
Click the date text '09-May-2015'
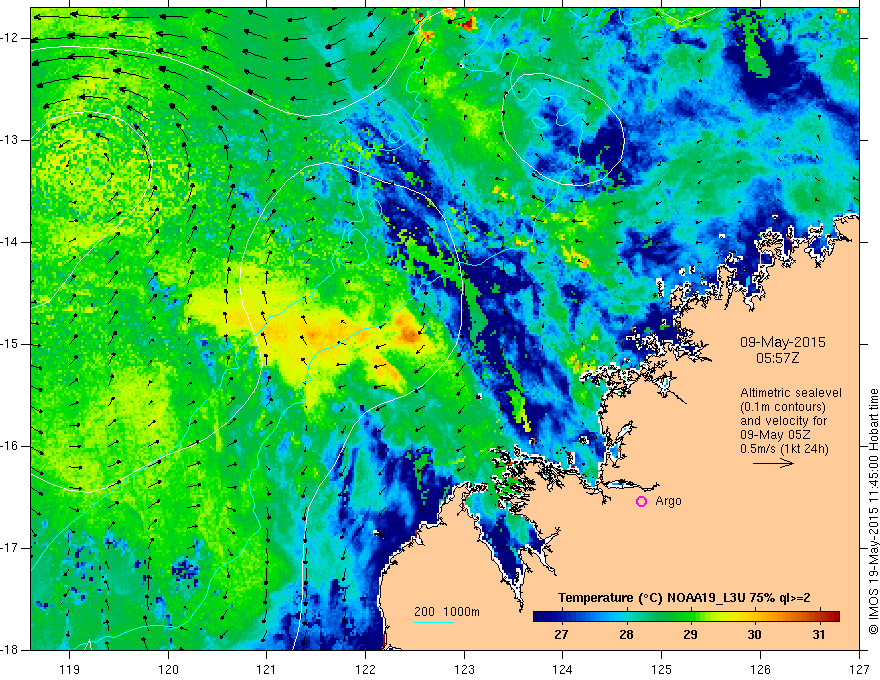point(782,342)
